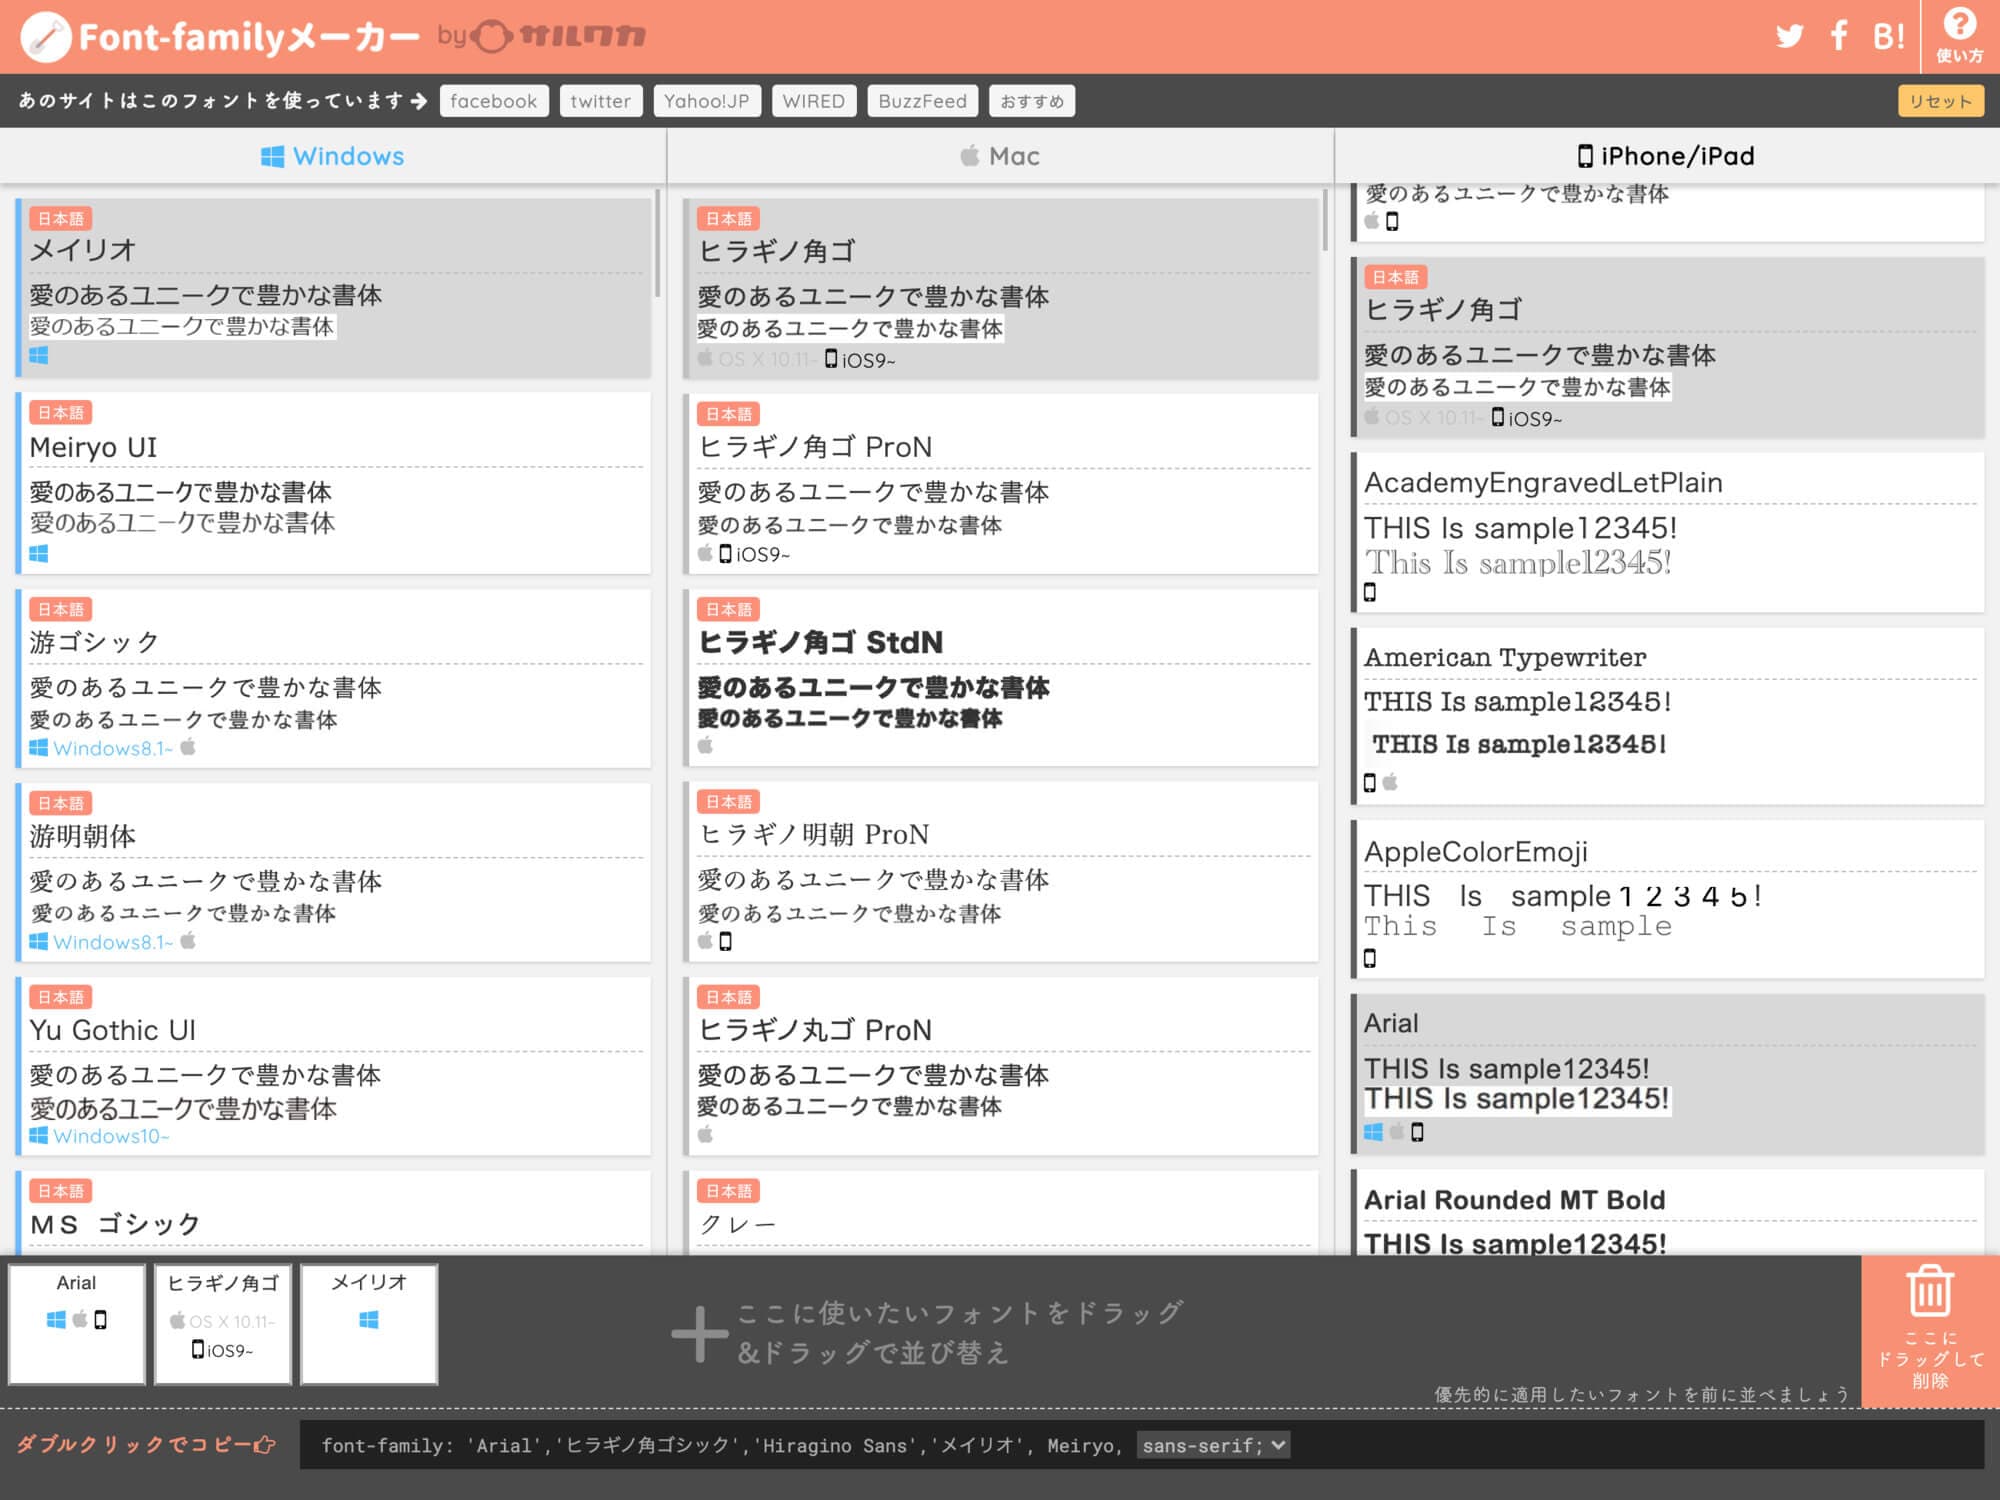This screenshot has width=2000, height=1500.
Task: Load the Yahoo!JP font preset
Action: click(707, 101)
